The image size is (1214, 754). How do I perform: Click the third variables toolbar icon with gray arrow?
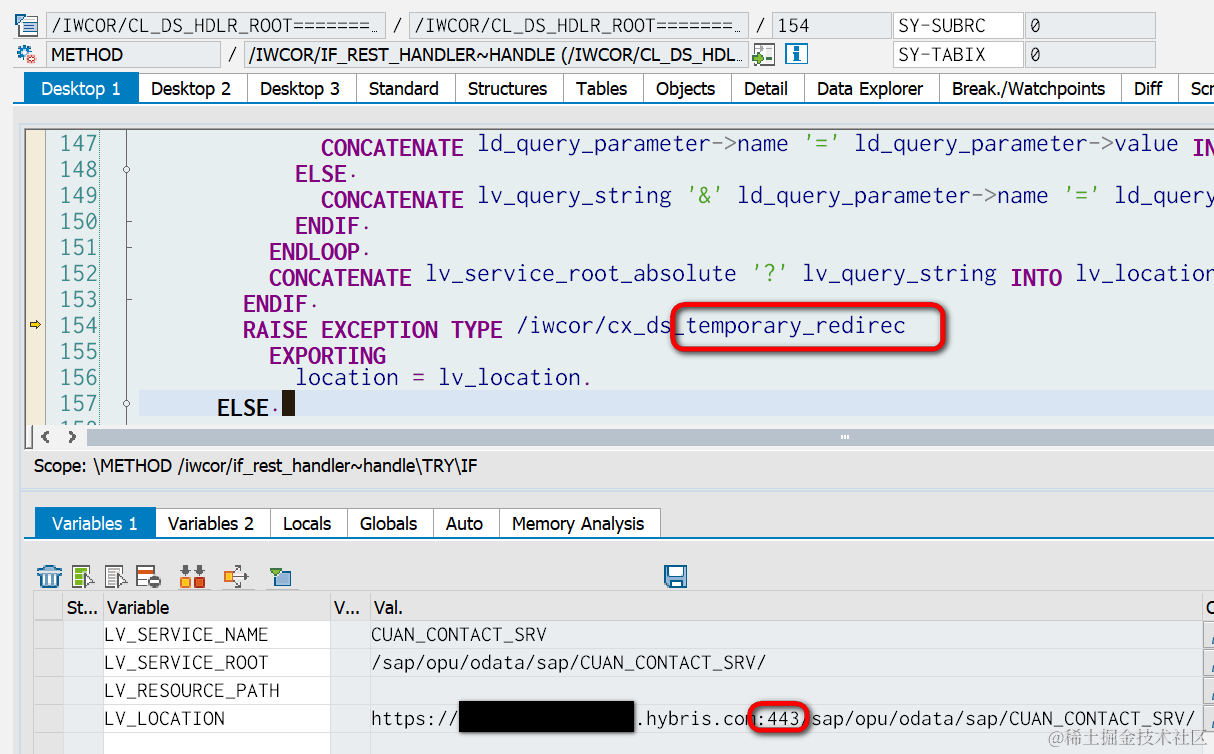[116, 576]
